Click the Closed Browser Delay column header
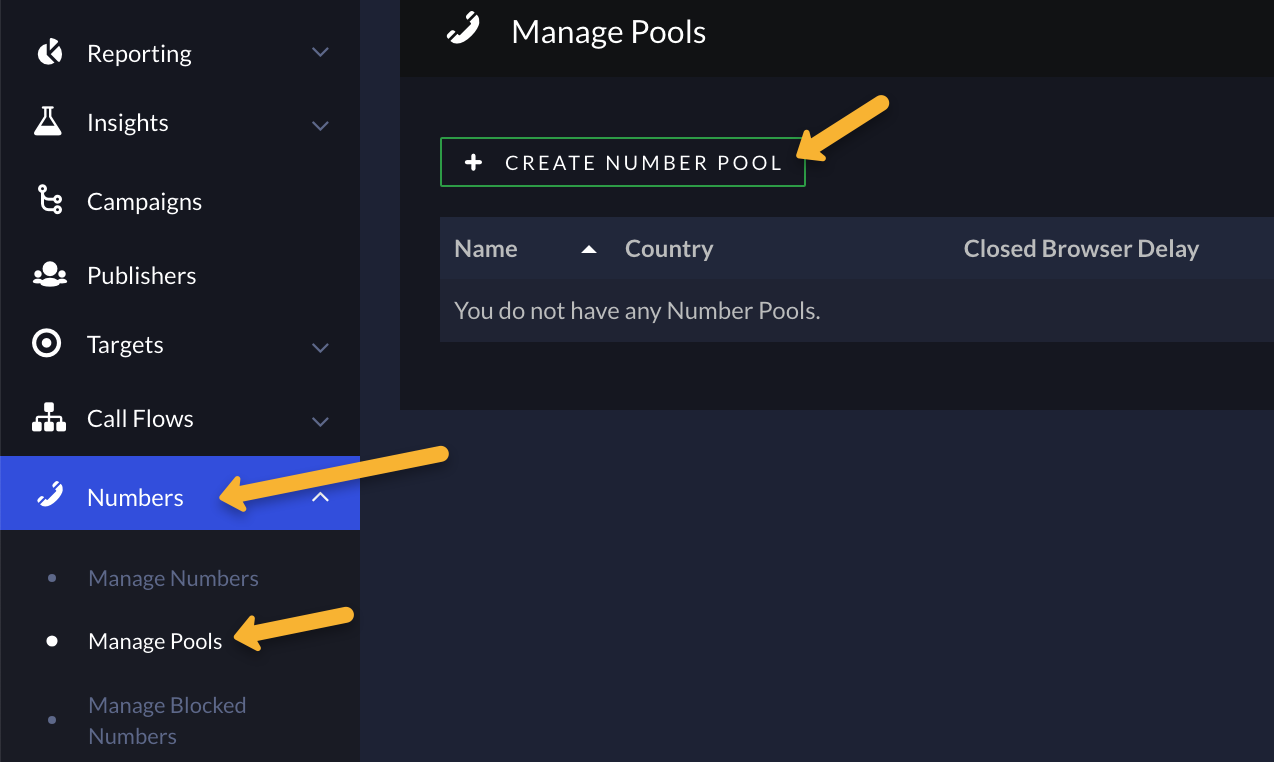Viewport: 1274px width, 762px height. pos(1080,249)
